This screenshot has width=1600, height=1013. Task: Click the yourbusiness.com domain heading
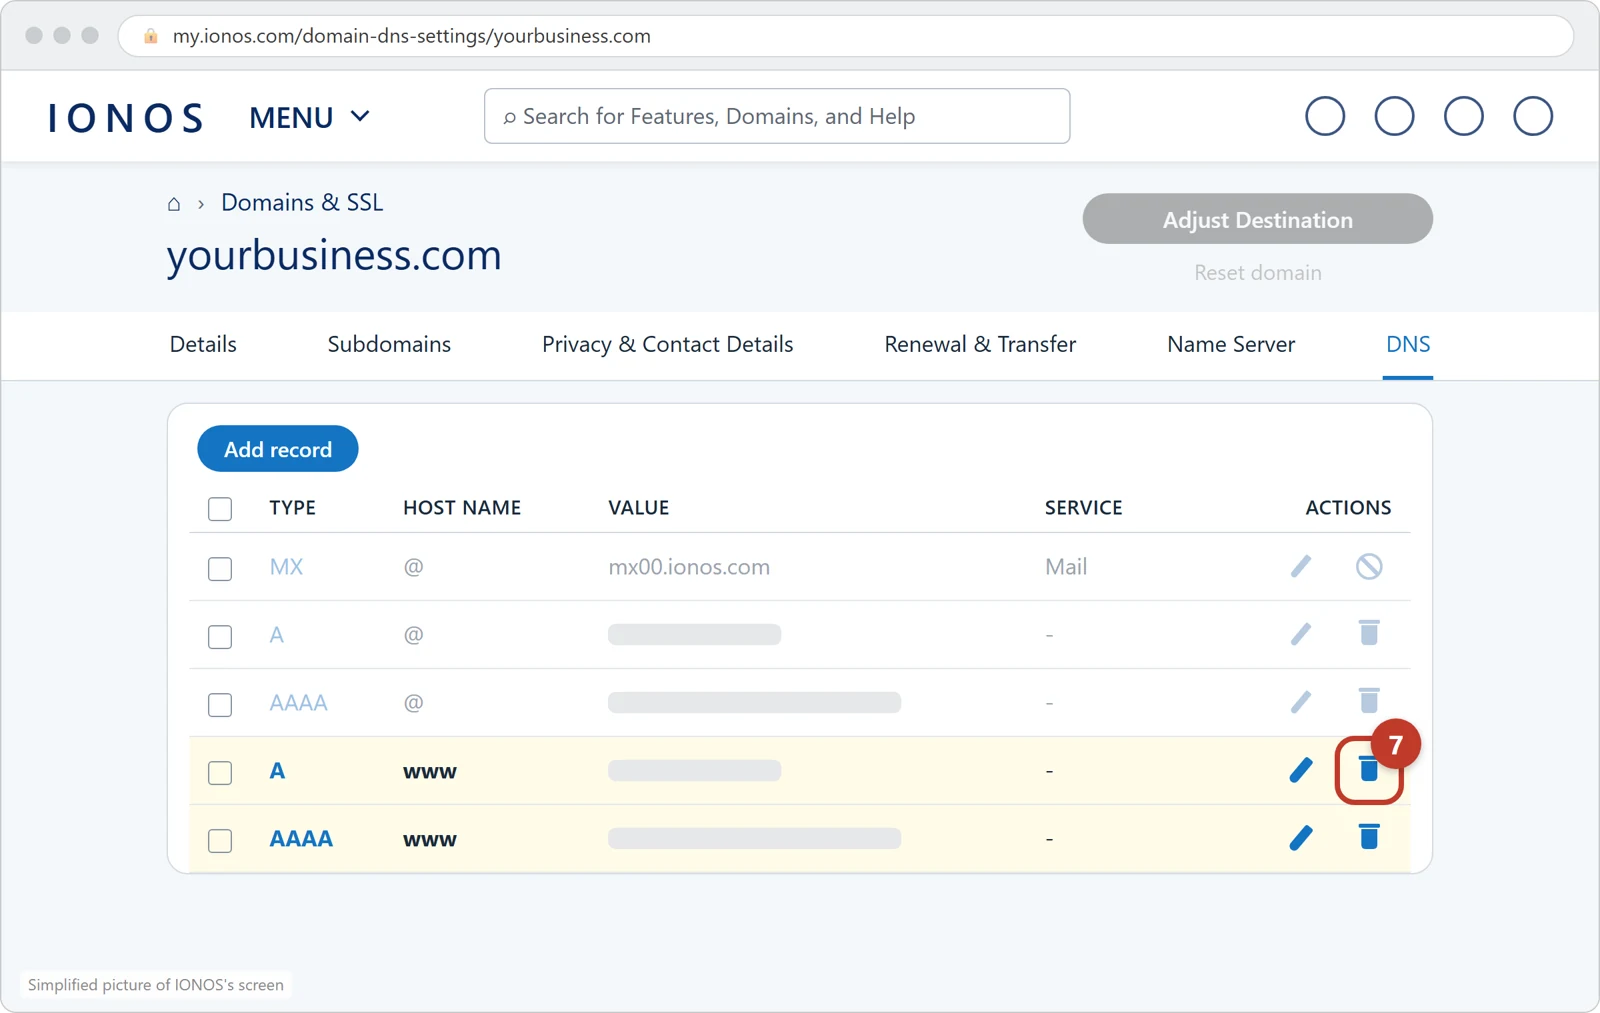334,255
